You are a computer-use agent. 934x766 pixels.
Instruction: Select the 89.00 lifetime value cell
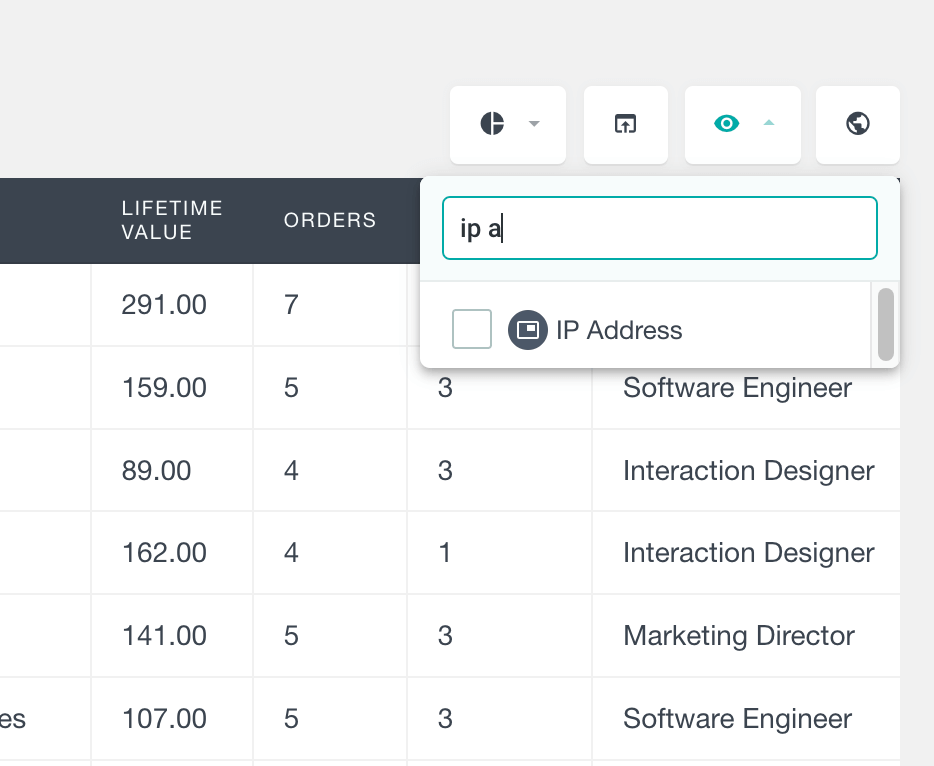pyautogui.click(x=156, y=470)
